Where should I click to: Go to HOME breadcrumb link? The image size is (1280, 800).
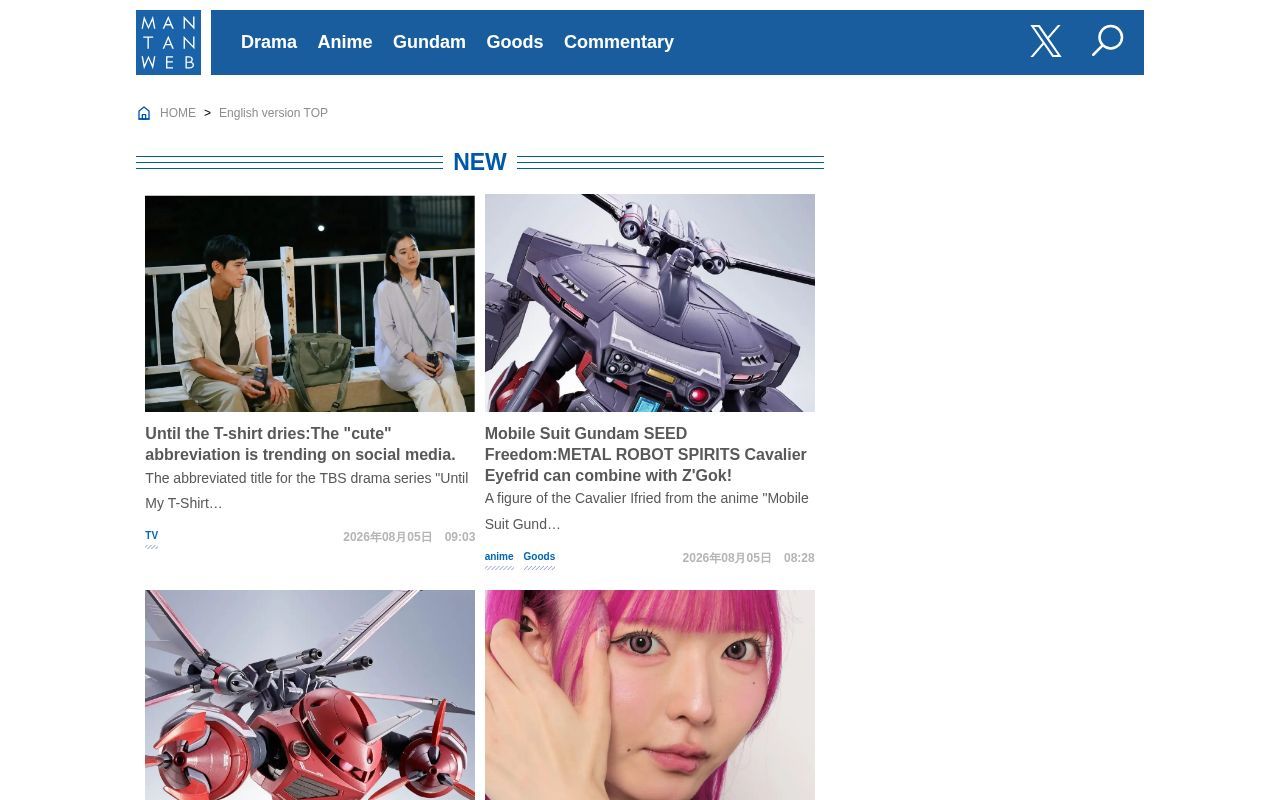click(x=178, y=113)
